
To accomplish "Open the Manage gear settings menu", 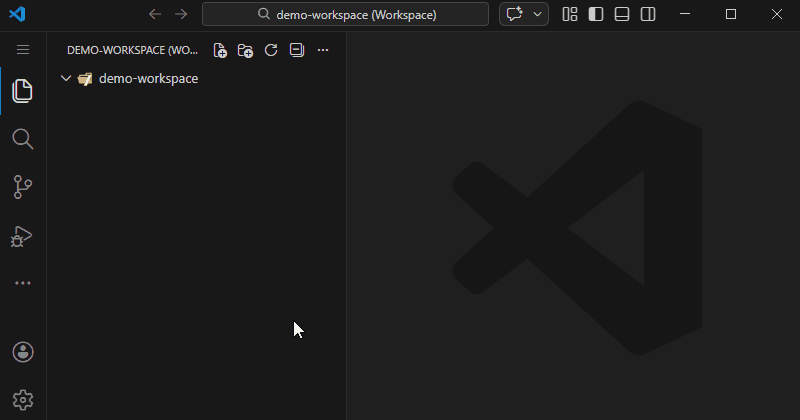I will 23,400.
